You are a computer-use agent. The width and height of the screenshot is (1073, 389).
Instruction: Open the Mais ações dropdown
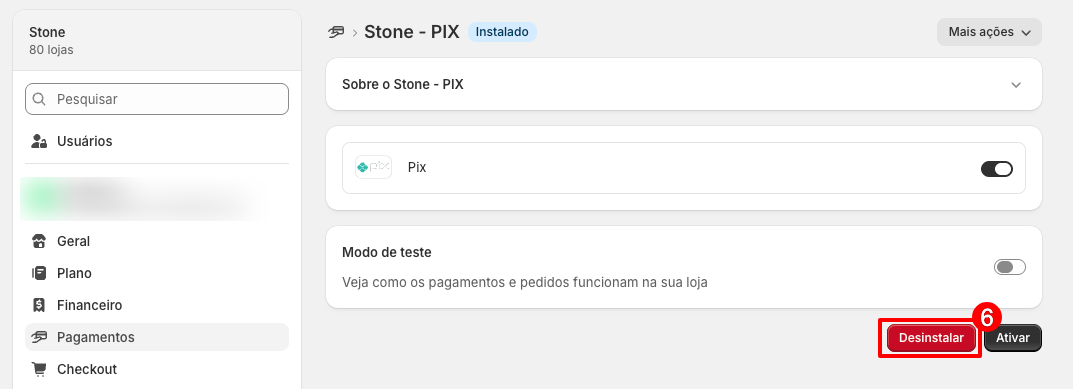click(989, 32)
